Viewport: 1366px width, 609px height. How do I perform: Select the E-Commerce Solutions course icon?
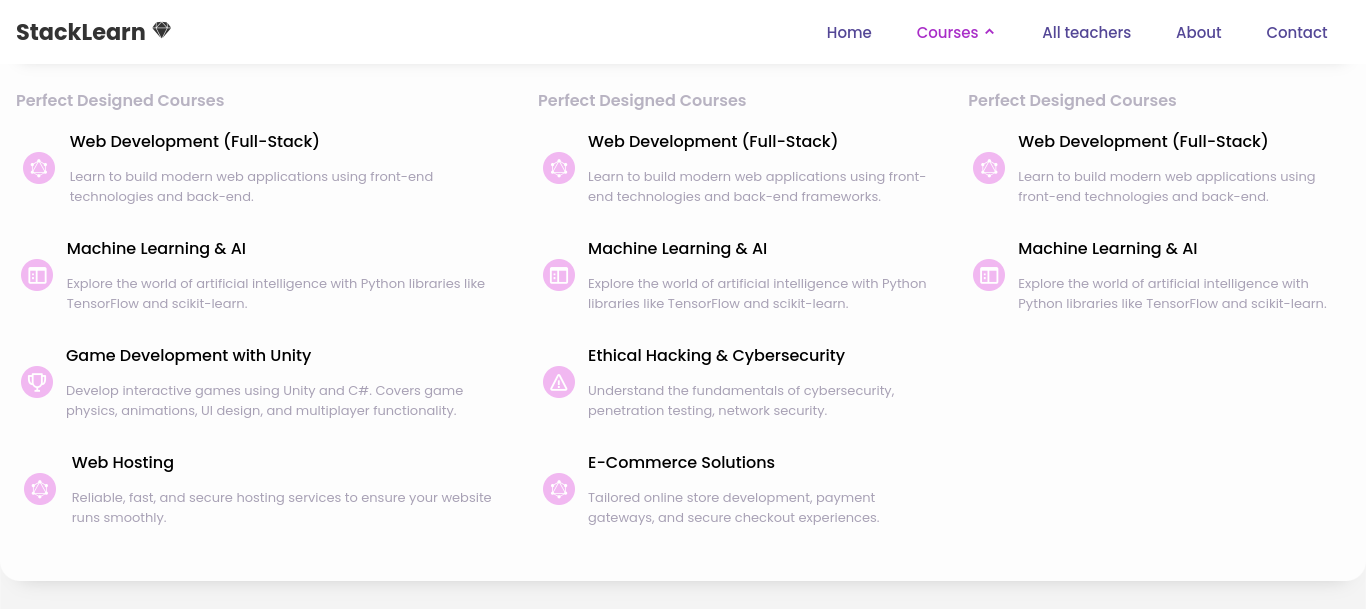point(559,489)
